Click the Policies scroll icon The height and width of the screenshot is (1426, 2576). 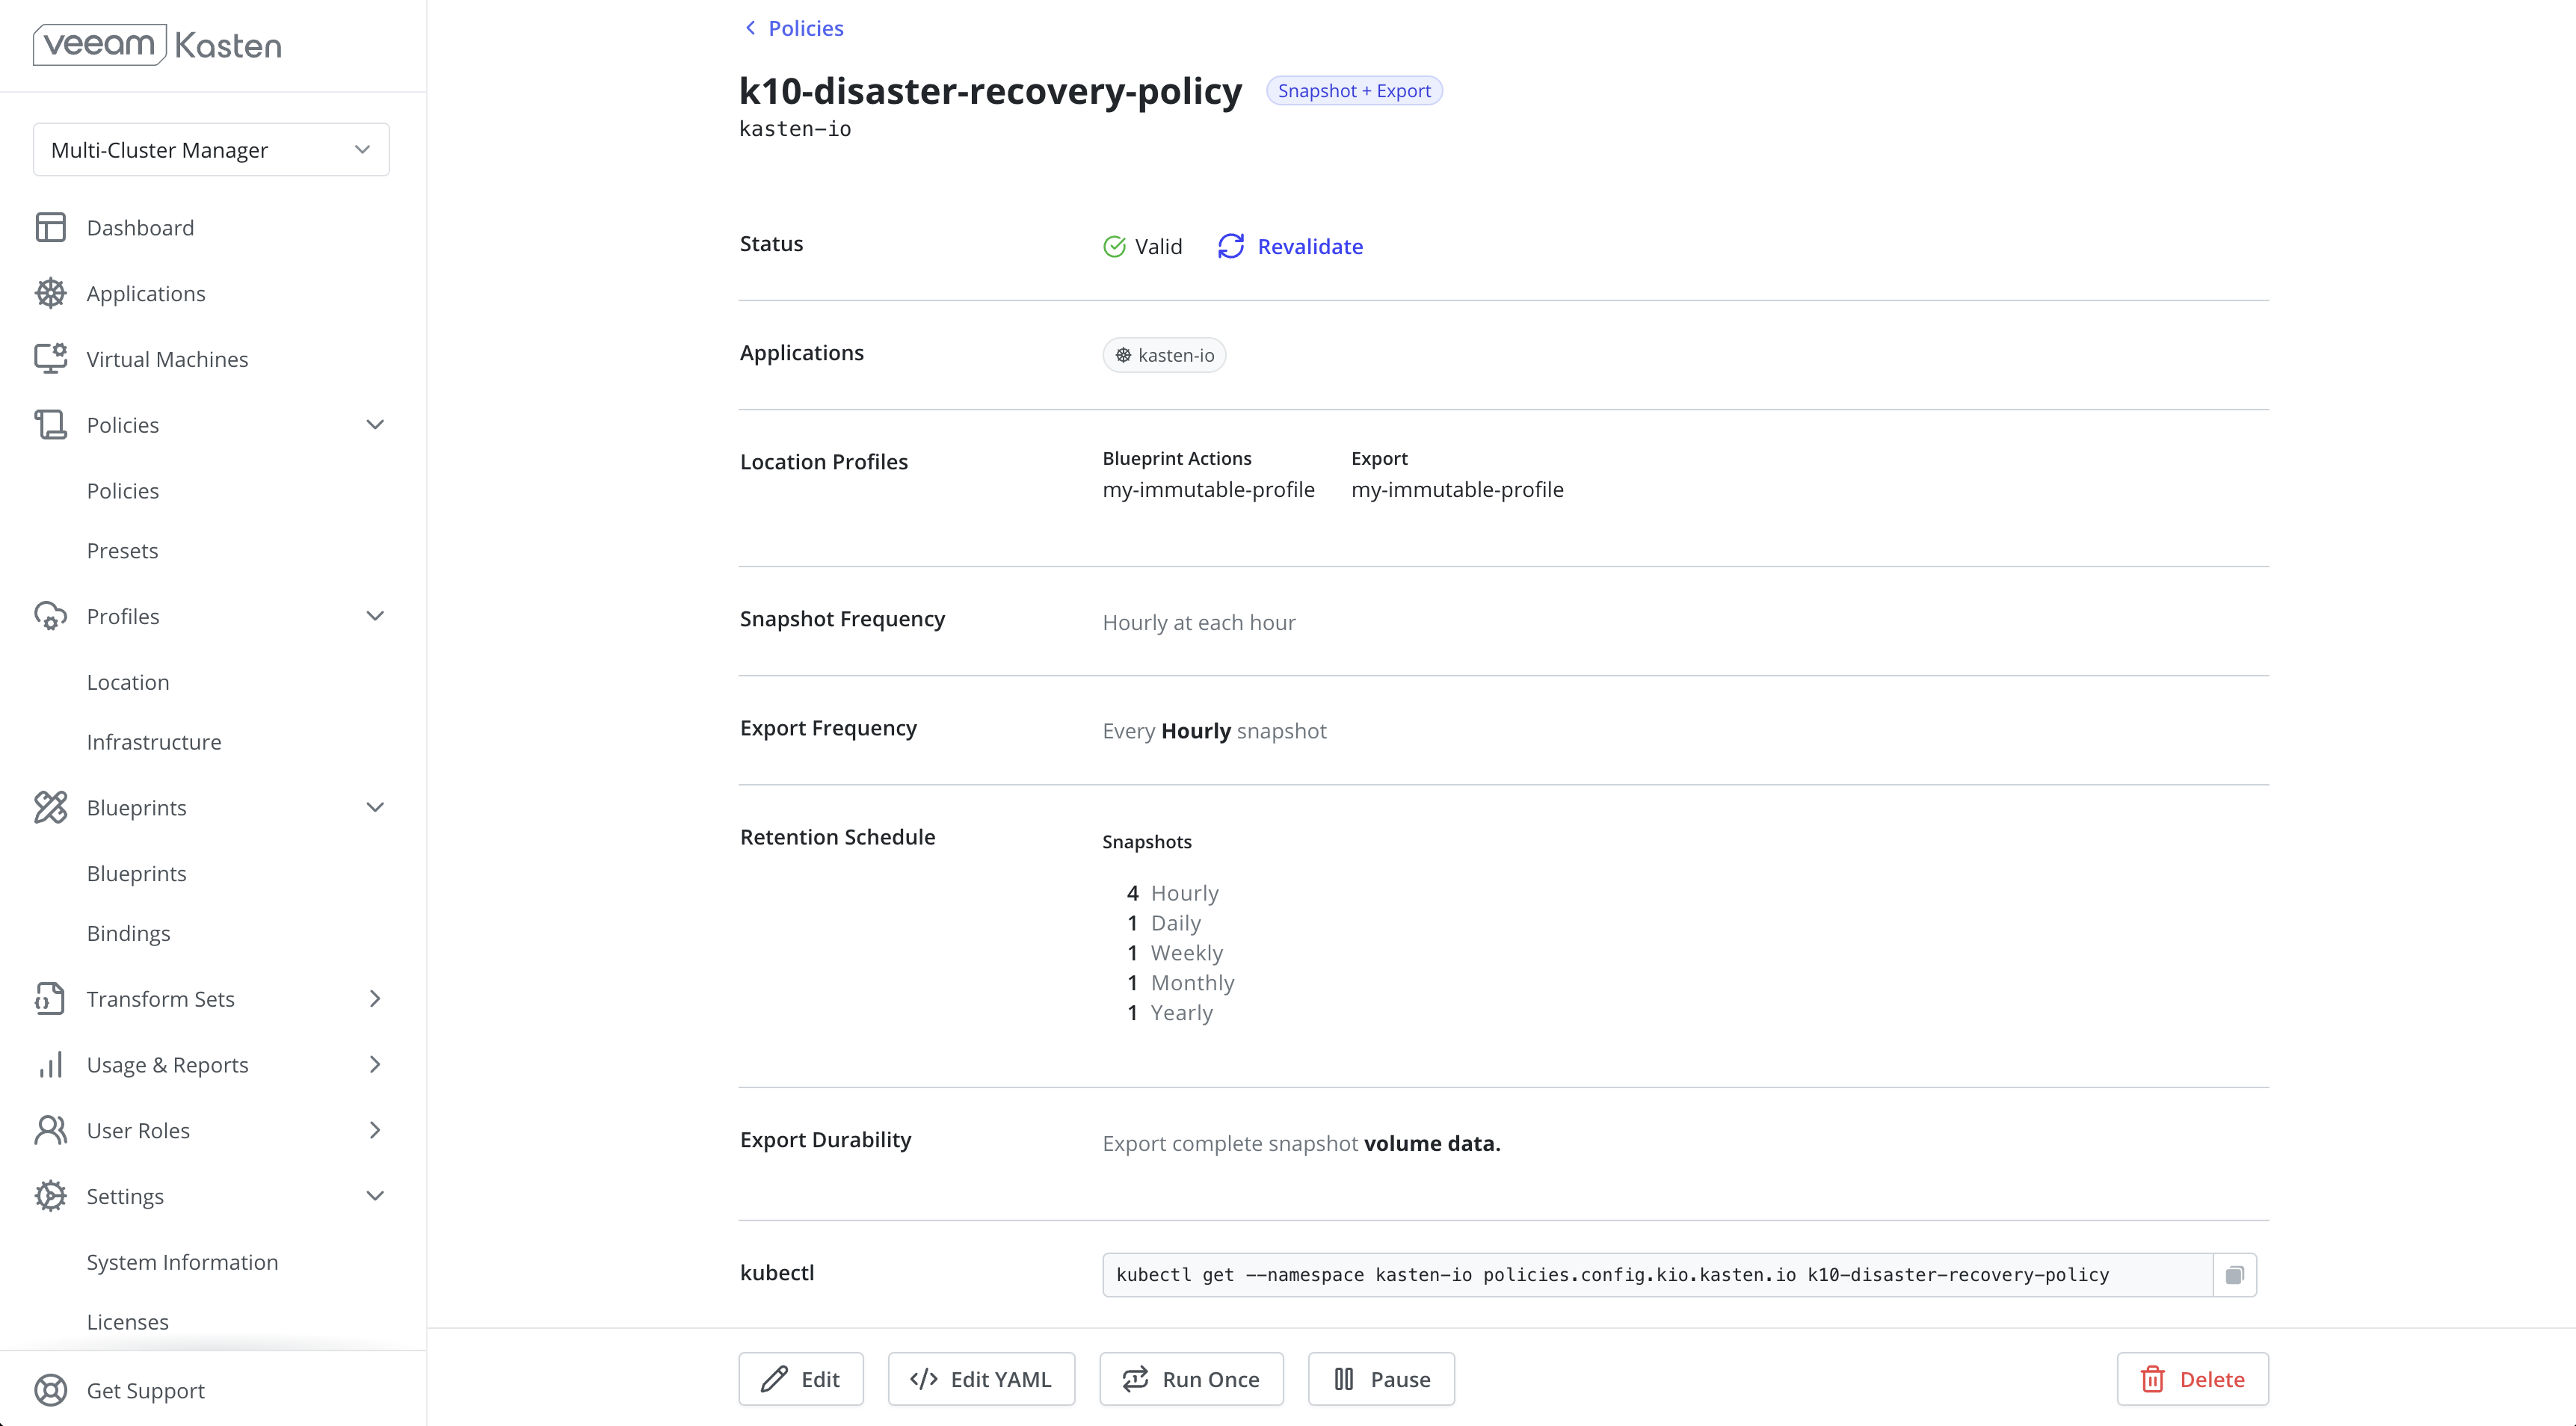pyautogui.click(x=50, y=425)
